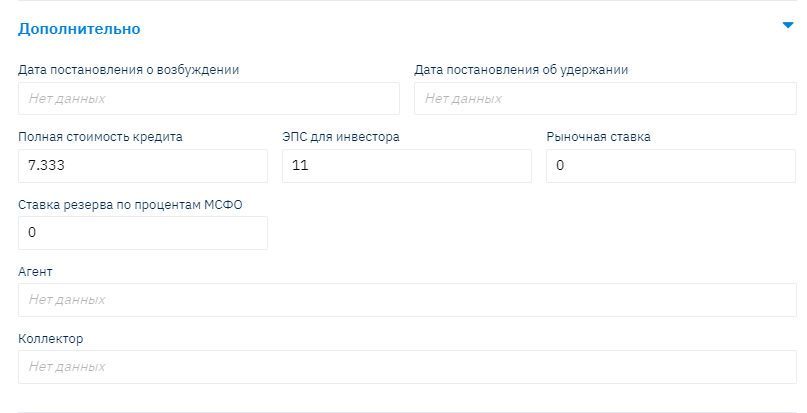
Task: Focus the Ставка резерва по процентам МСФО input
Action: pyautogui.click(x=142, y=233)
